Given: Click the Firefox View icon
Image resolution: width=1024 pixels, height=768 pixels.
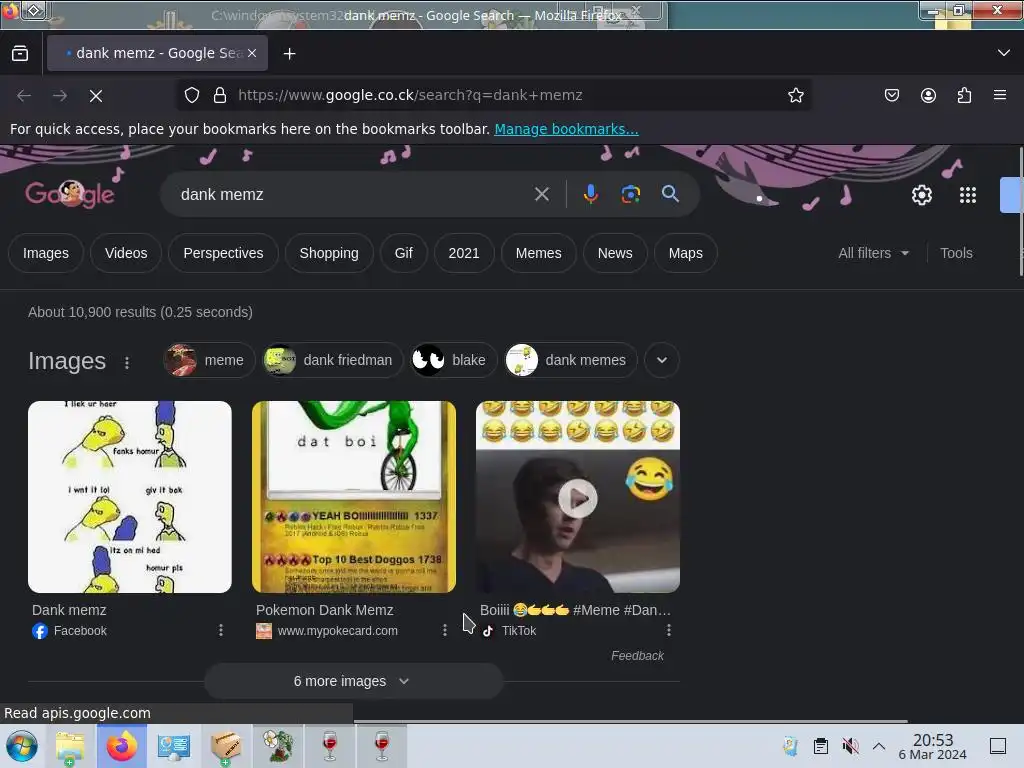Looking at the screenshot, I should [x=20, y=53].
